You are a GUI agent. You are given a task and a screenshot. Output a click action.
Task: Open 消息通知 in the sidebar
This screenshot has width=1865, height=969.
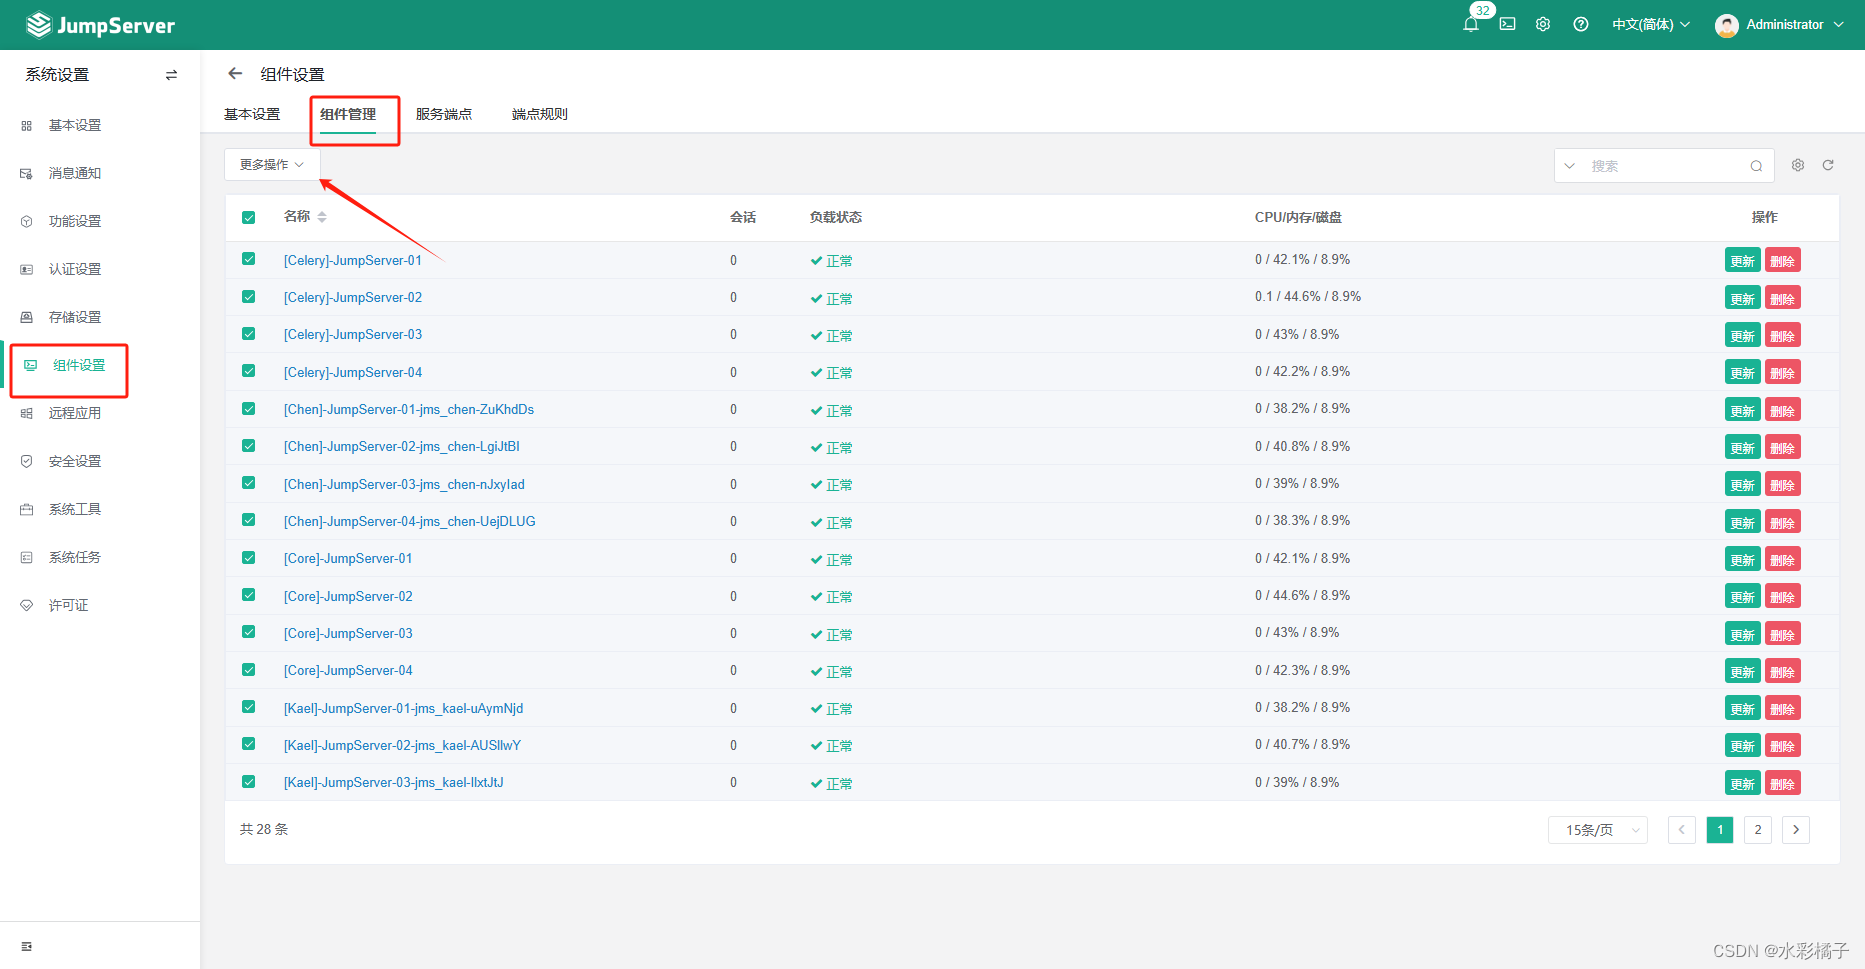point(75,173)
